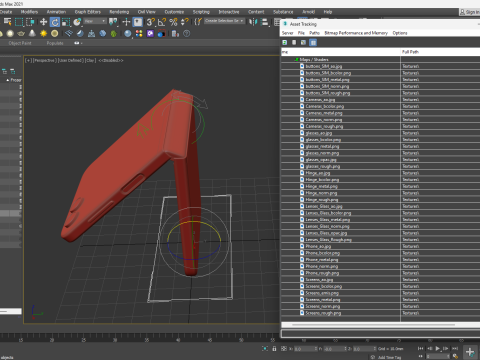Activate the Select and Rotate tool

[x=55, y=22]
